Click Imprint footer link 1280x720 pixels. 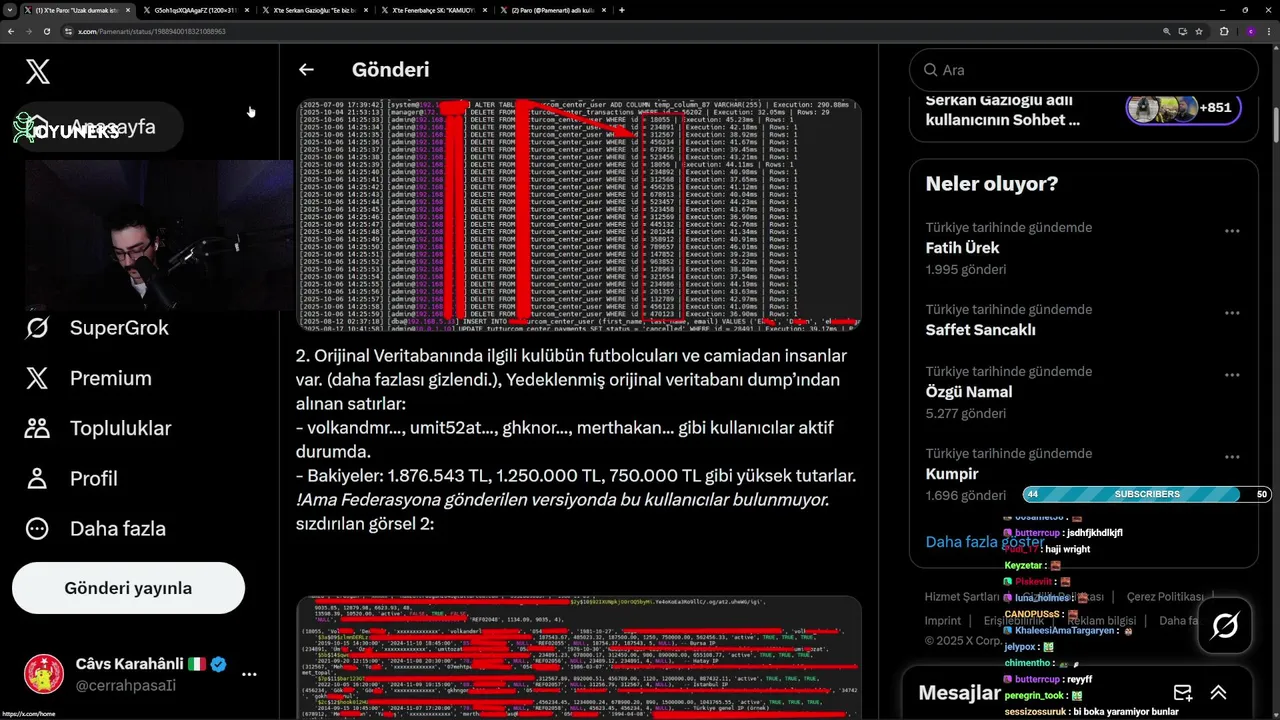943,621
